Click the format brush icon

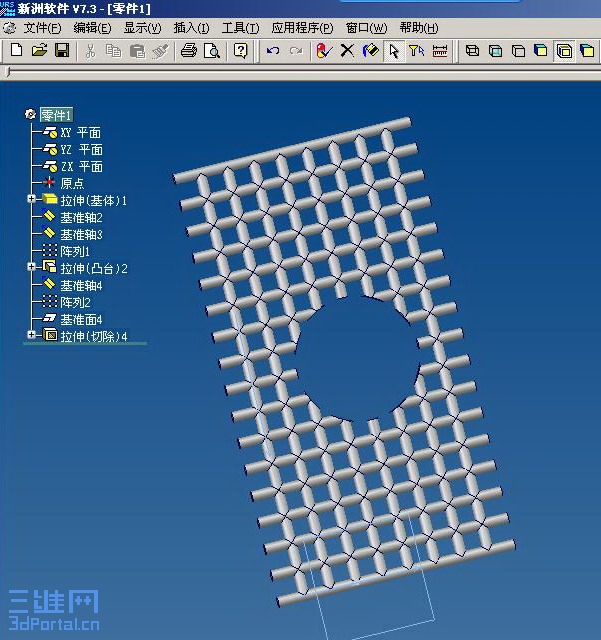coord(160,51)
